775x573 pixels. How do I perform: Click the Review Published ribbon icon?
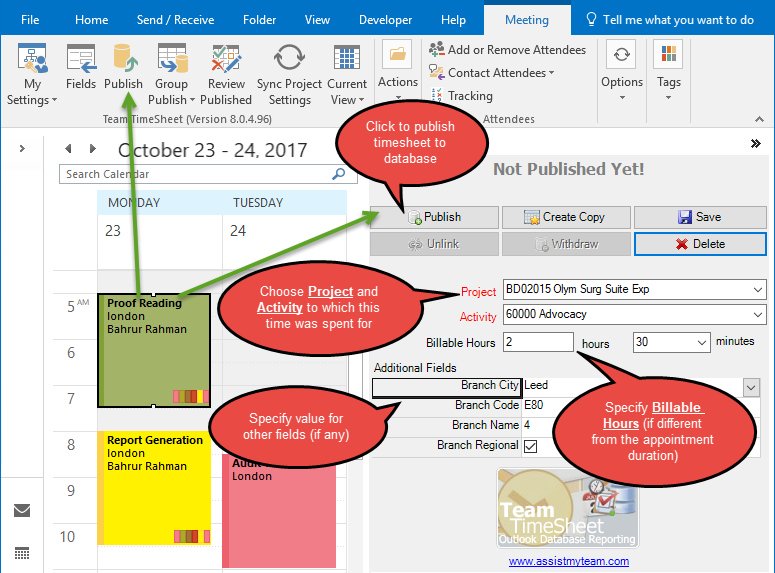(x=226, y=60)
